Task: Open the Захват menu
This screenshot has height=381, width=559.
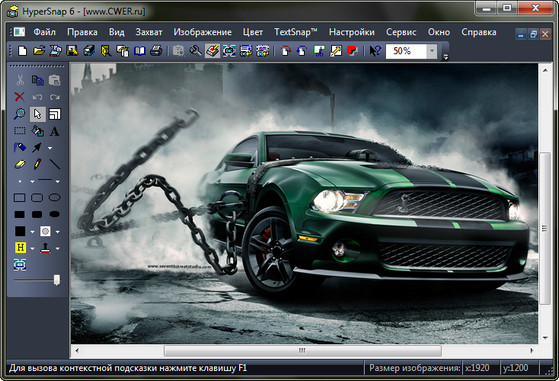Action: click(149, 32)
